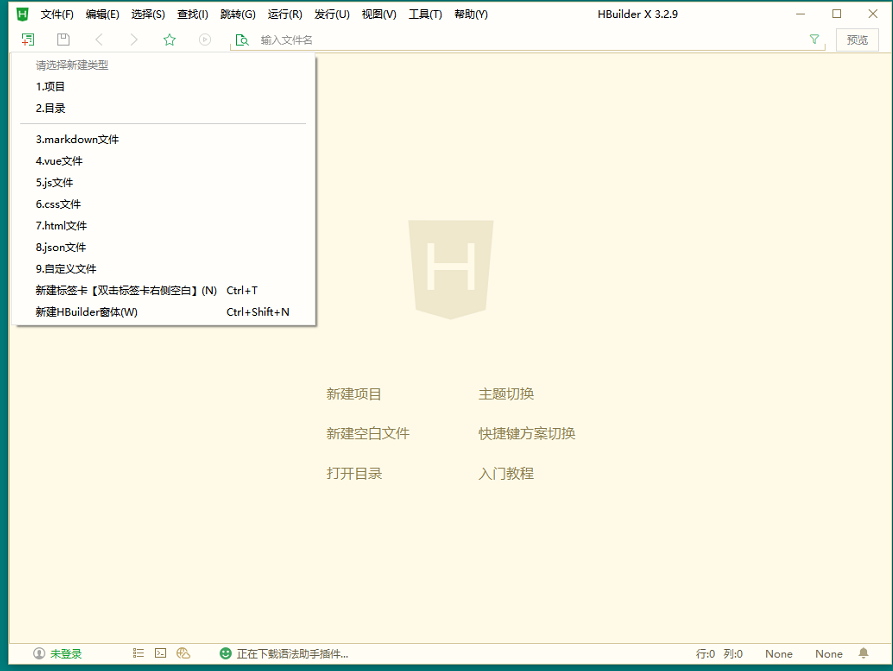This screenshot has width=893, height=671.
Task: Click the 入门教程 link
Action: 506,474
